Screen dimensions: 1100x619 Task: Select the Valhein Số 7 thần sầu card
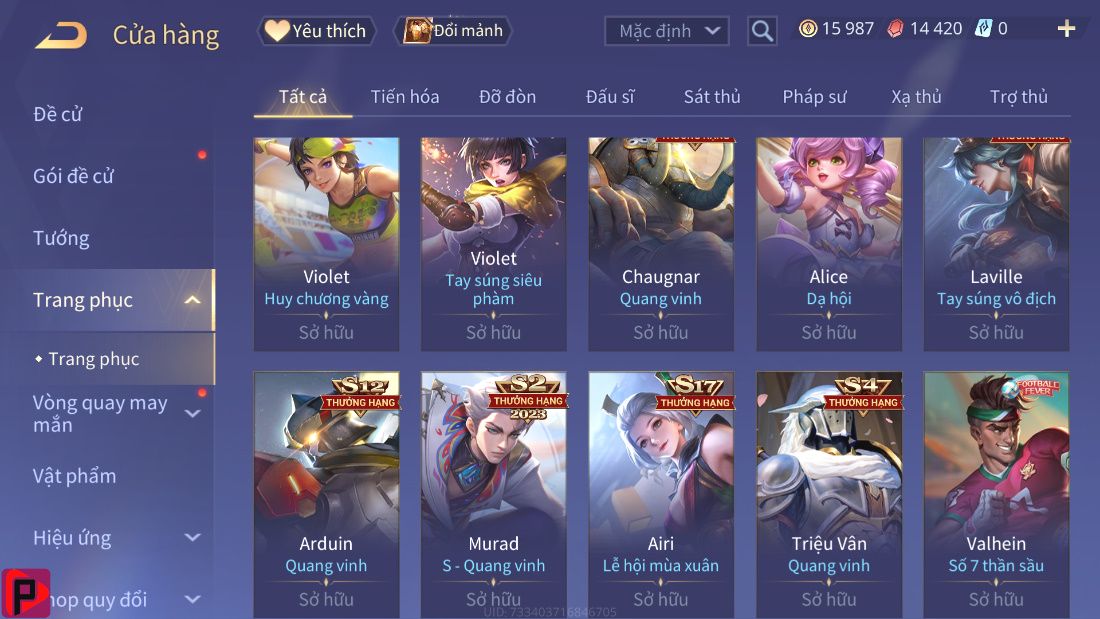[996, 495]
